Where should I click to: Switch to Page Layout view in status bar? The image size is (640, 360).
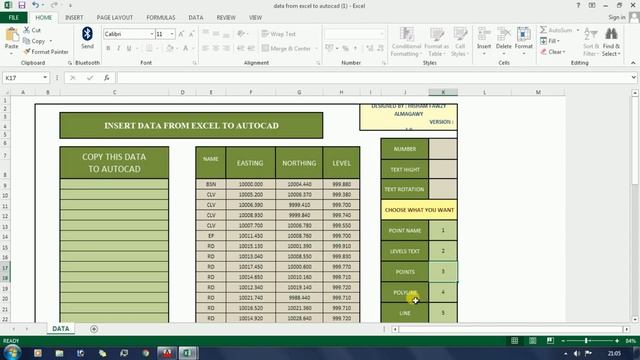[532, 340]
